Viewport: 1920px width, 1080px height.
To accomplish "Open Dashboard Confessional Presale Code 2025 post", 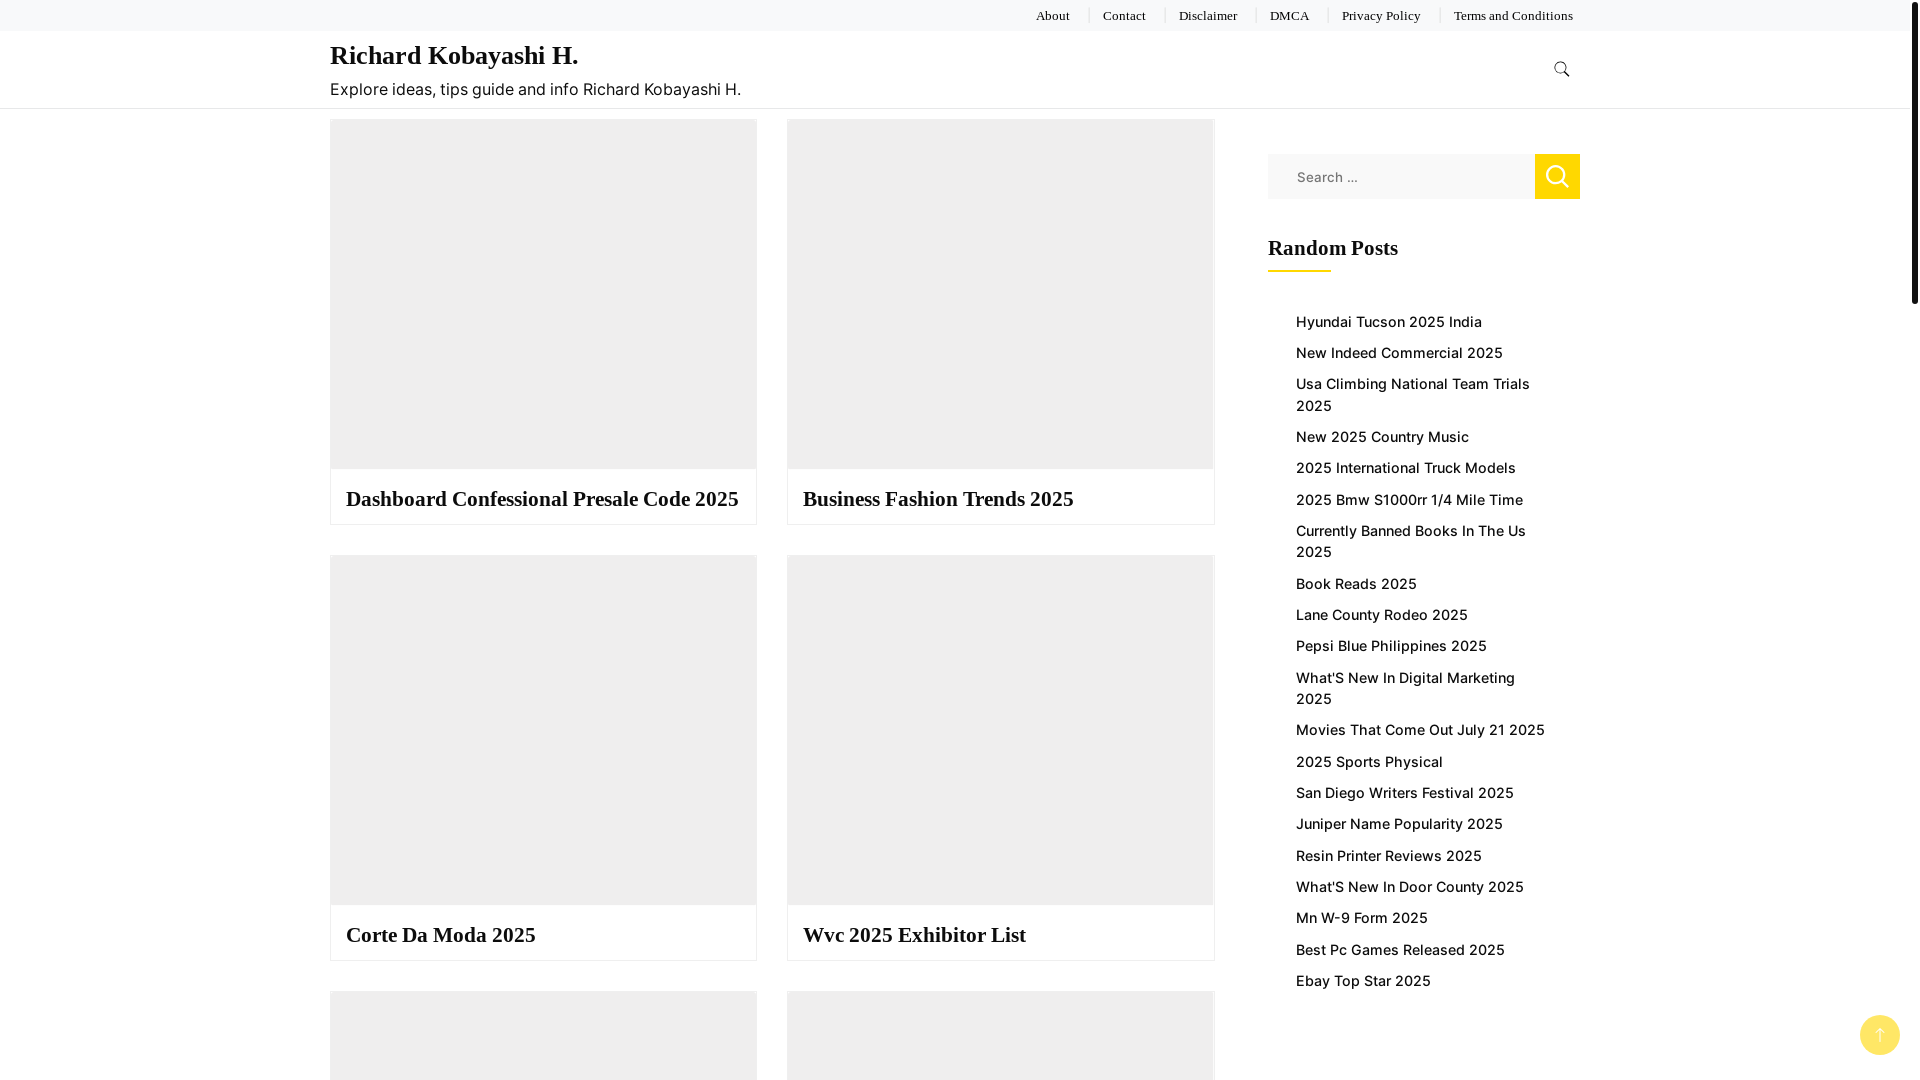I will [542, 499].
